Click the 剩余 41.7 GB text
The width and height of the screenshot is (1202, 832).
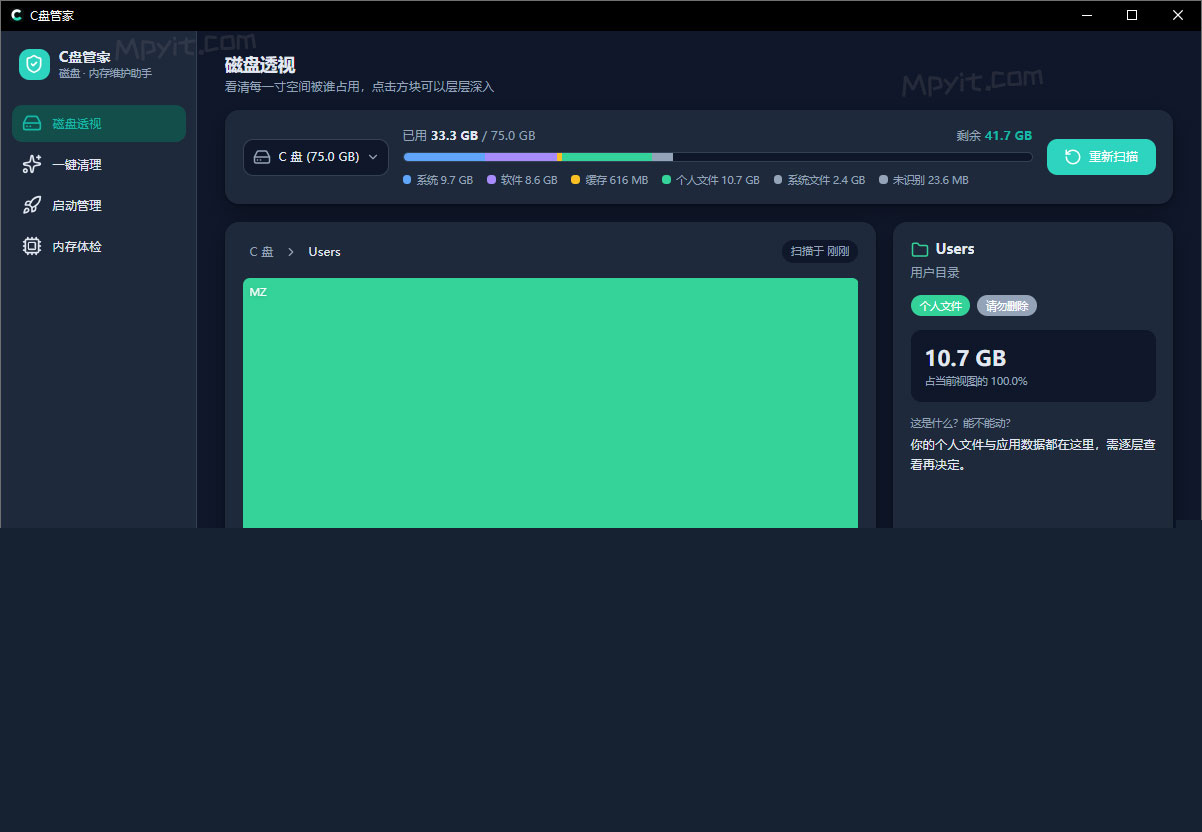(x=994, y=136)
